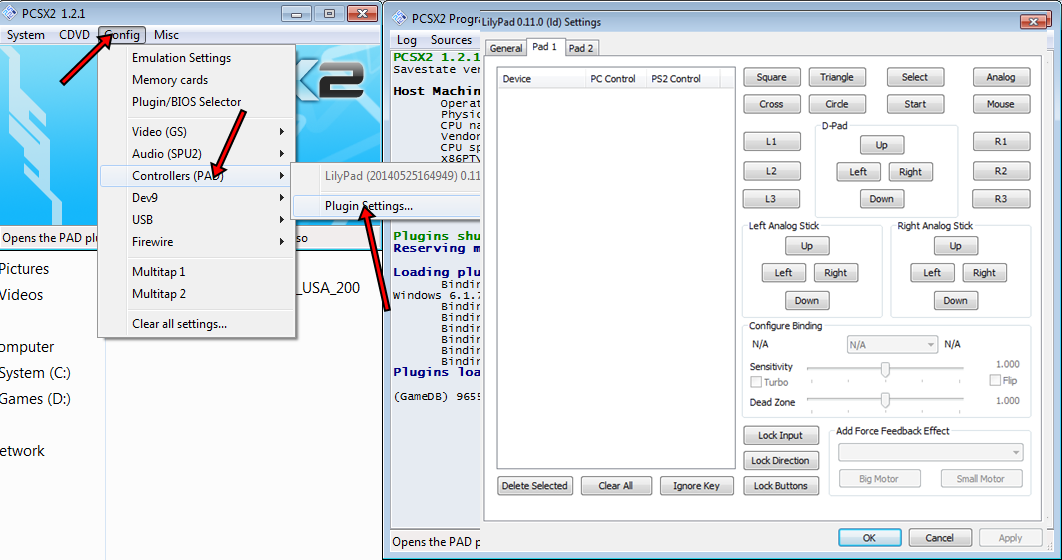Bind D-Pad Up

881,145
